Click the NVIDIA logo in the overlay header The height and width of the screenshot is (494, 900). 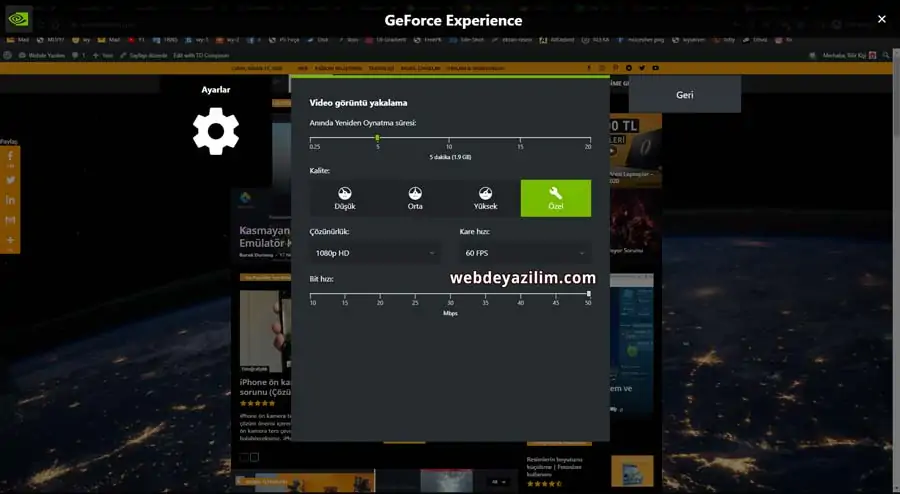coord(18,19)
